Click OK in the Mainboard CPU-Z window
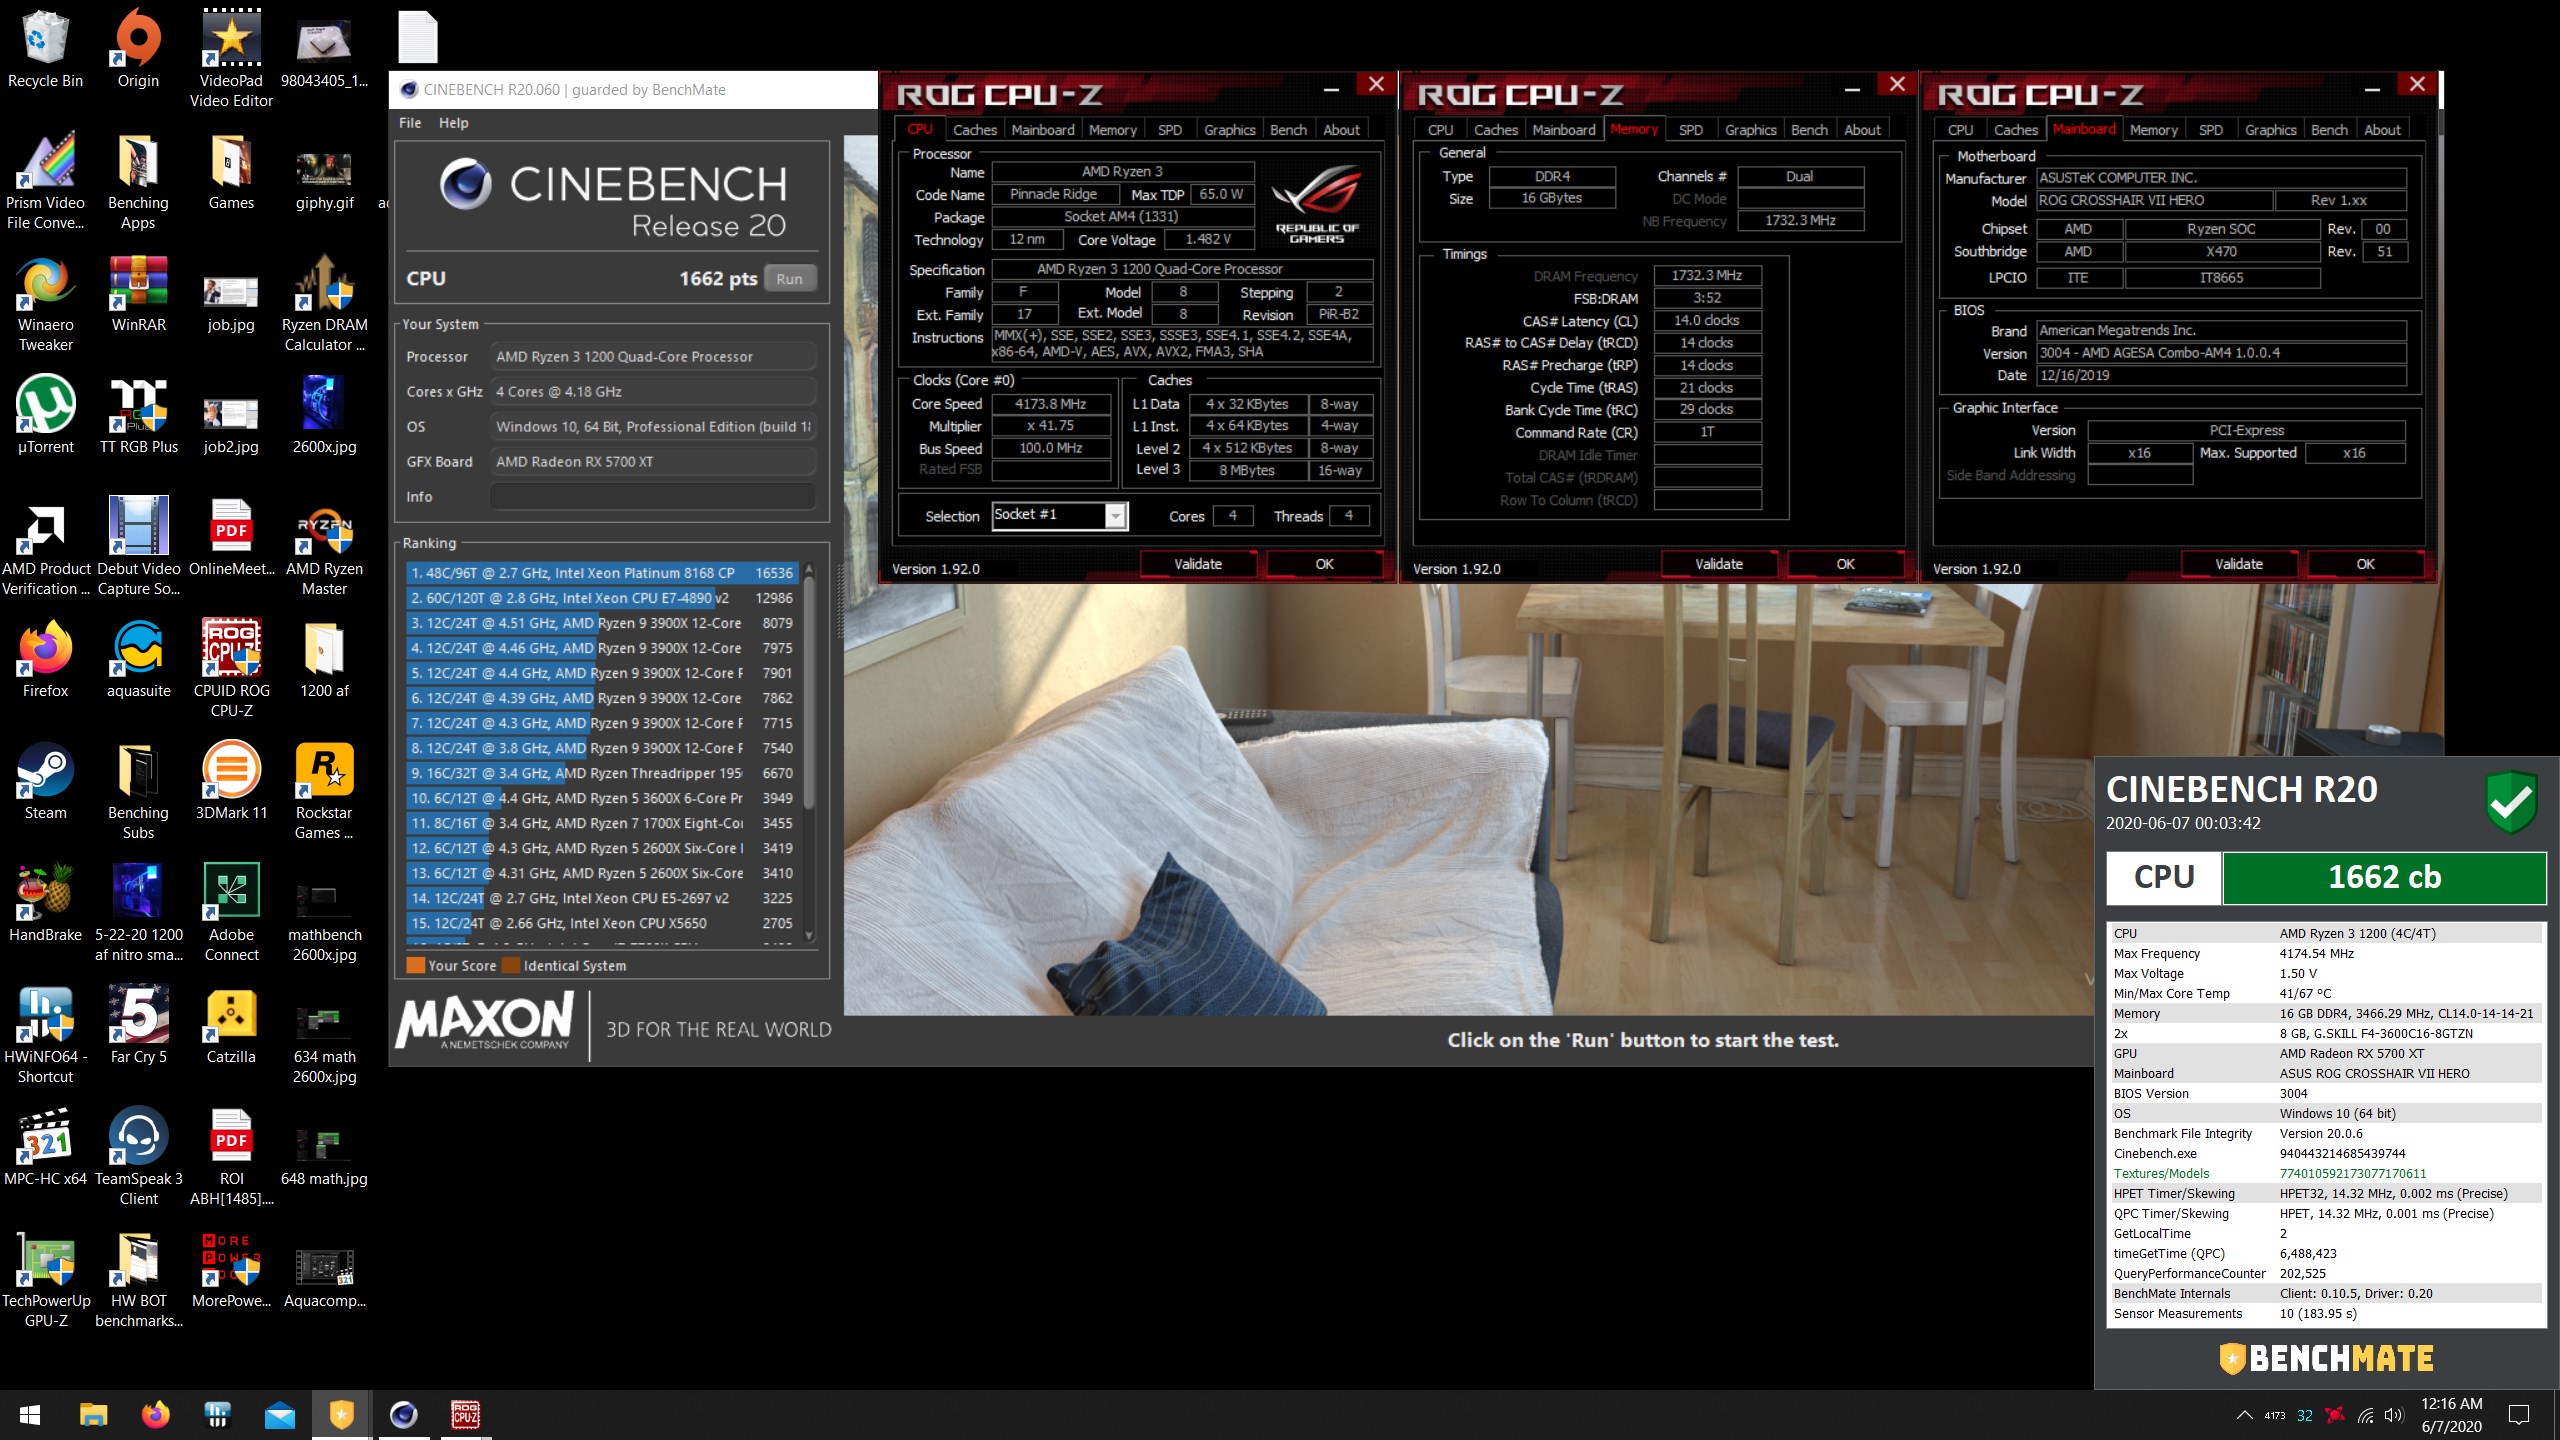 (2365, 564)
